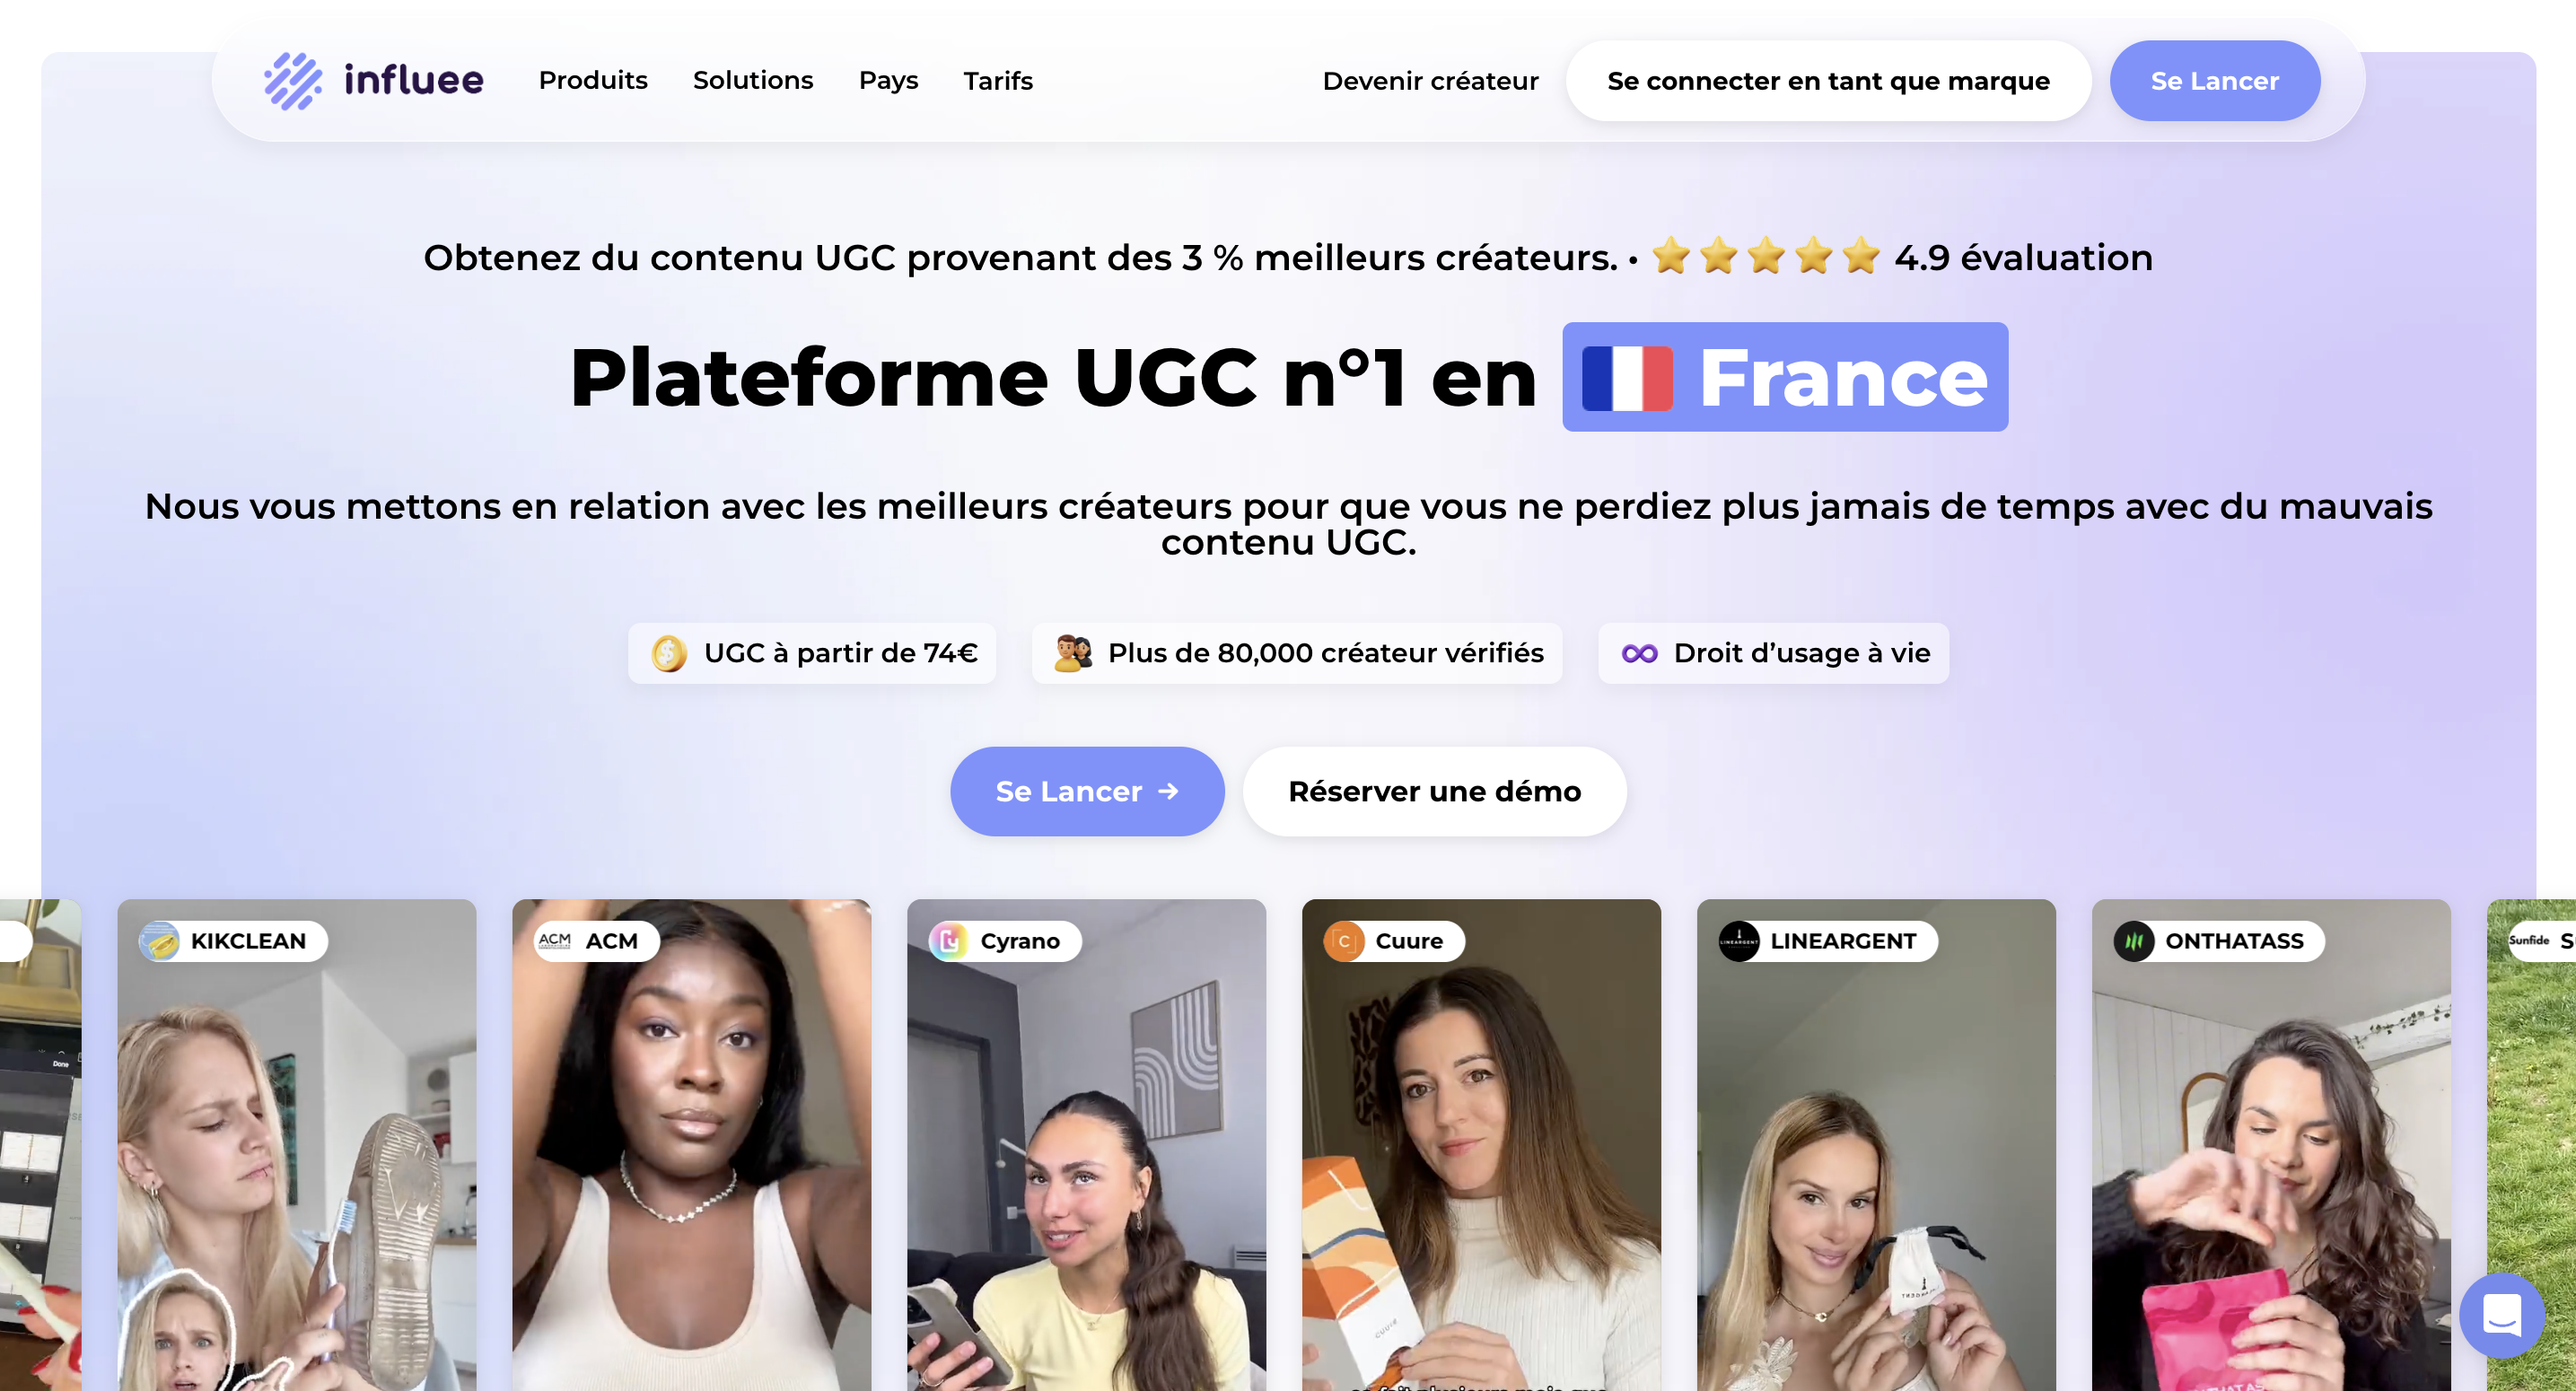The image size is (2576, 1391).
Task: Click Se connecter en tant que marque
Action: point(1828,81)
